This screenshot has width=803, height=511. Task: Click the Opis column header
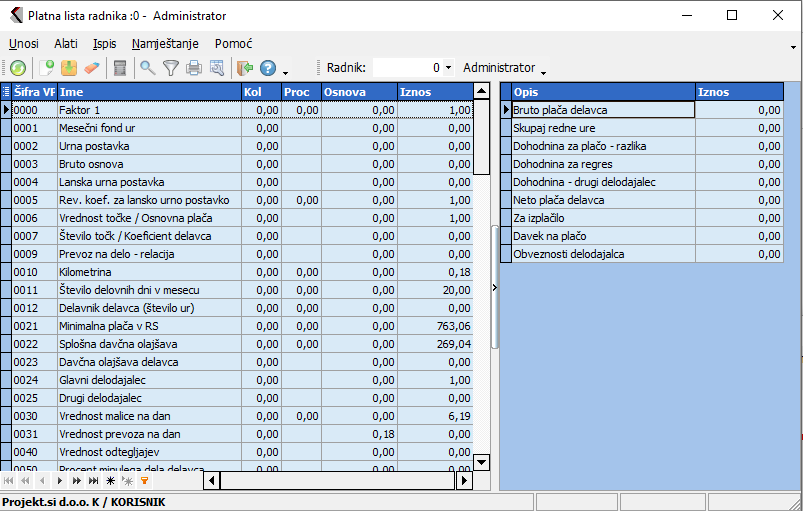click(602, 92)
